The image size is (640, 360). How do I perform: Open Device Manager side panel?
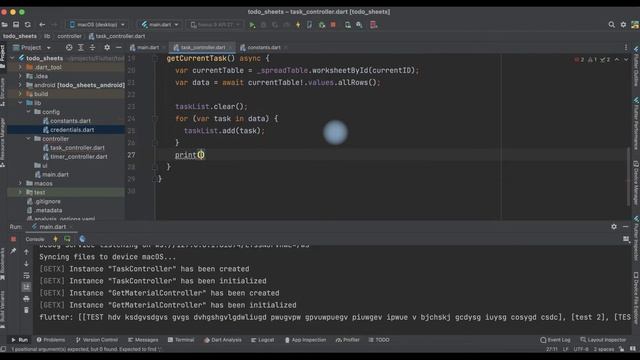(636, 182)
